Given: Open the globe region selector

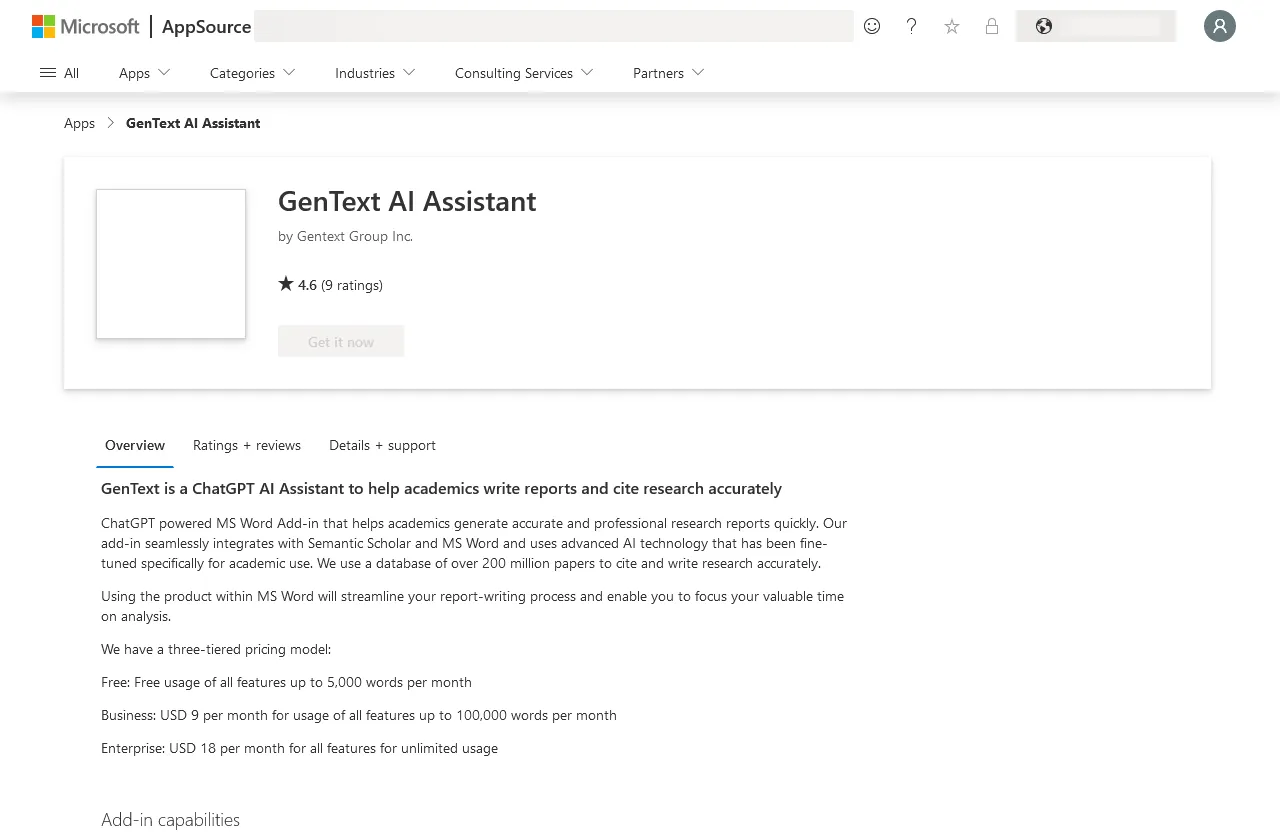Looking at the screenshot, I should (1096, 26).
